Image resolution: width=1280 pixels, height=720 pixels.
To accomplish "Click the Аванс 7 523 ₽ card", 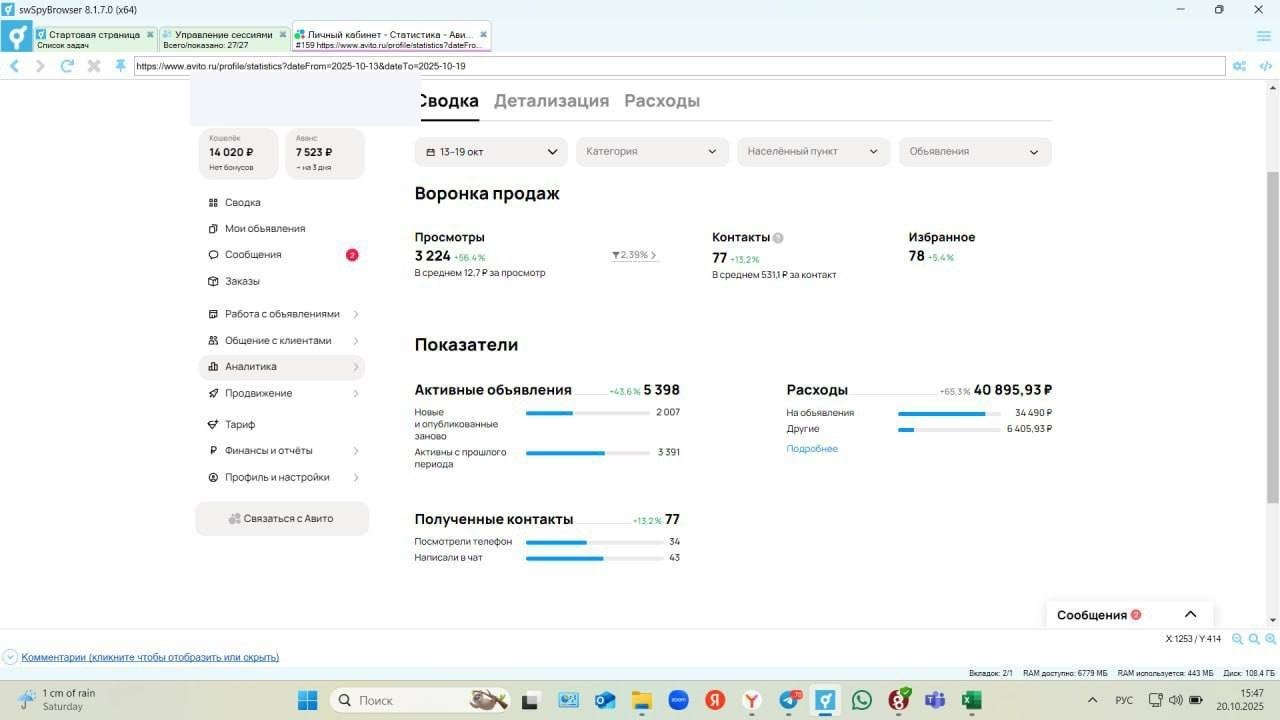I will [x=325, y=153].
